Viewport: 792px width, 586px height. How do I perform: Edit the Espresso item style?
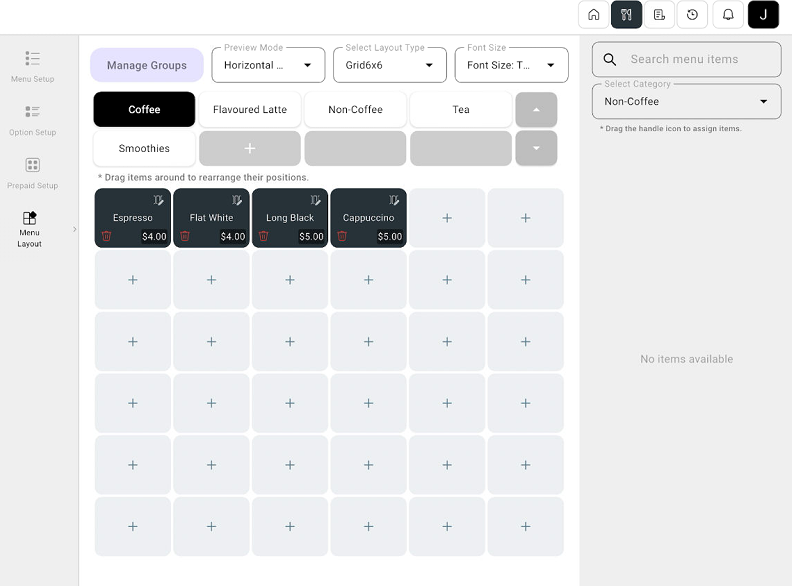pyautogui.click(x=158, y=200)
